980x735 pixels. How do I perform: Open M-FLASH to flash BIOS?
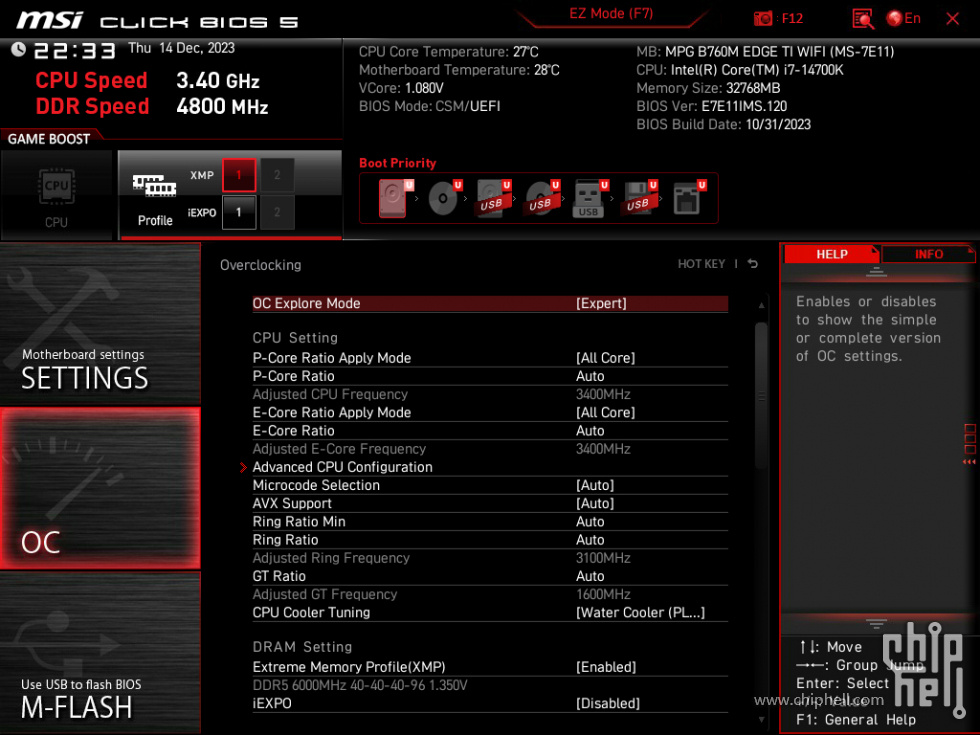(100, 652)
